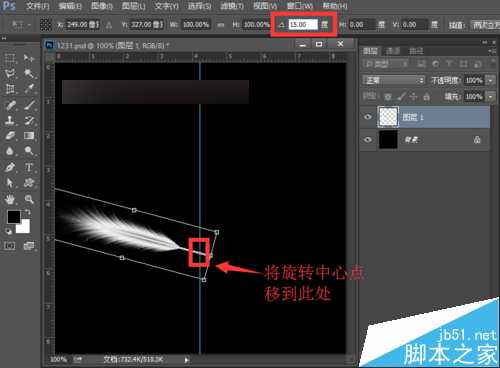The height and width of the screenshot is (368, 500).
Task: Select the Move tool
Action: point(29,58)
